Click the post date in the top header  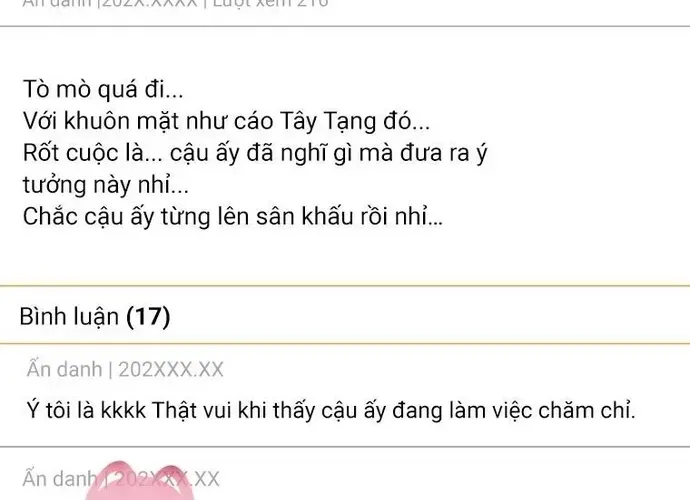tap(150, 4)
